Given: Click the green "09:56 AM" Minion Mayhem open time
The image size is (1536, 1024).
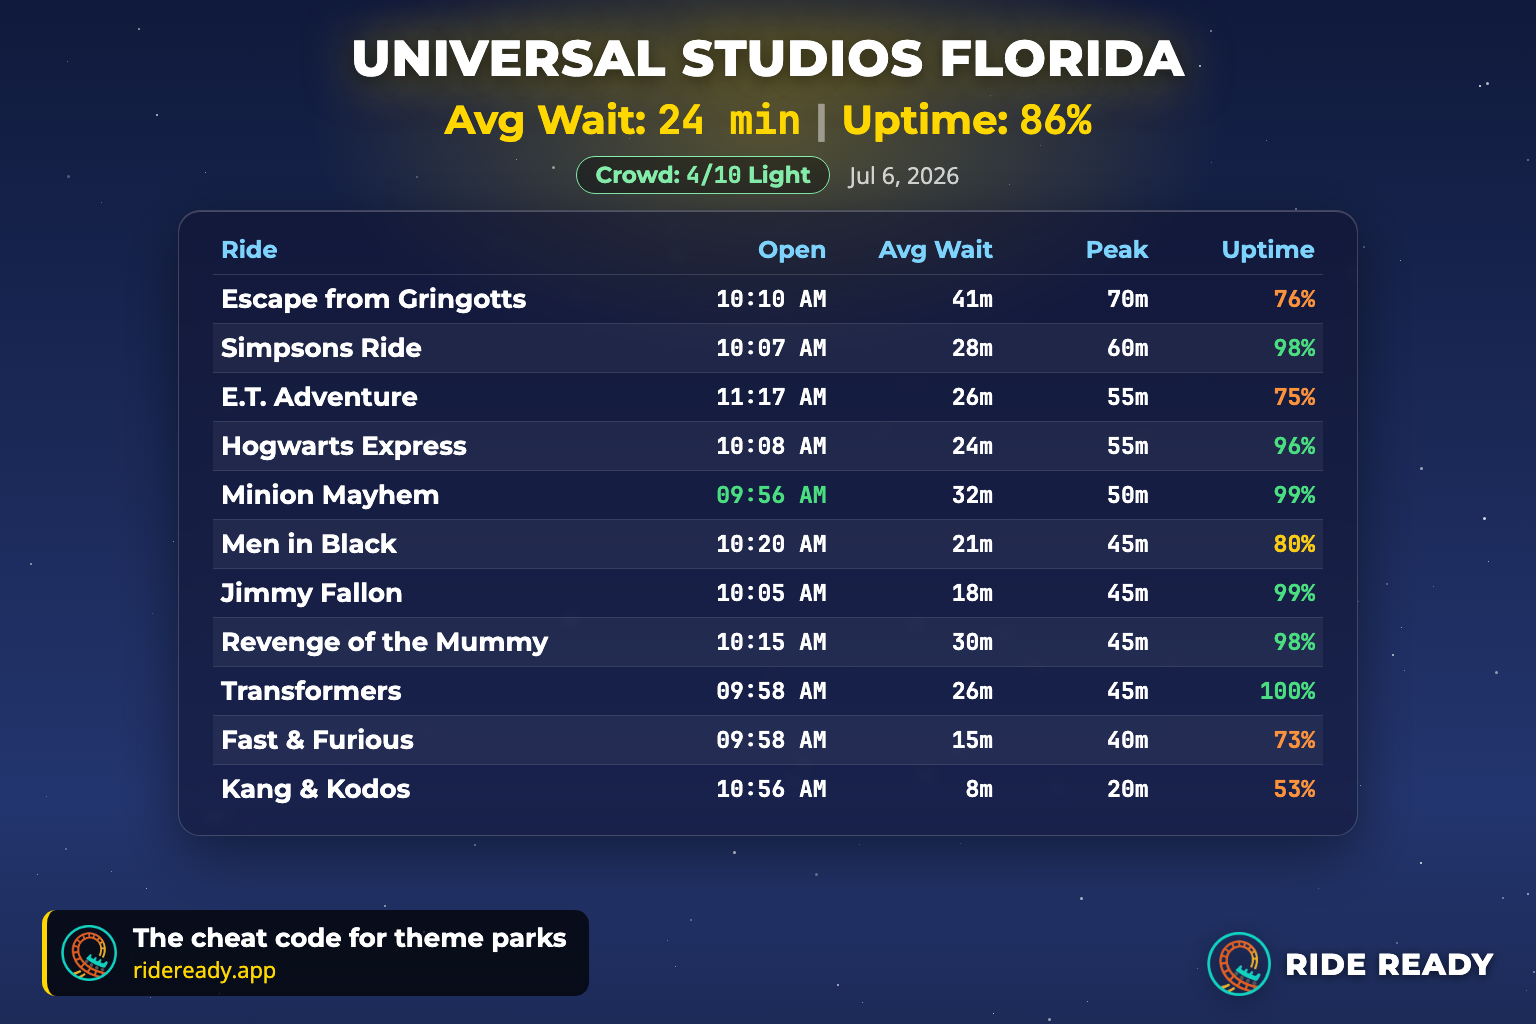Looking at the screenshot, I should tap(771, 495).
